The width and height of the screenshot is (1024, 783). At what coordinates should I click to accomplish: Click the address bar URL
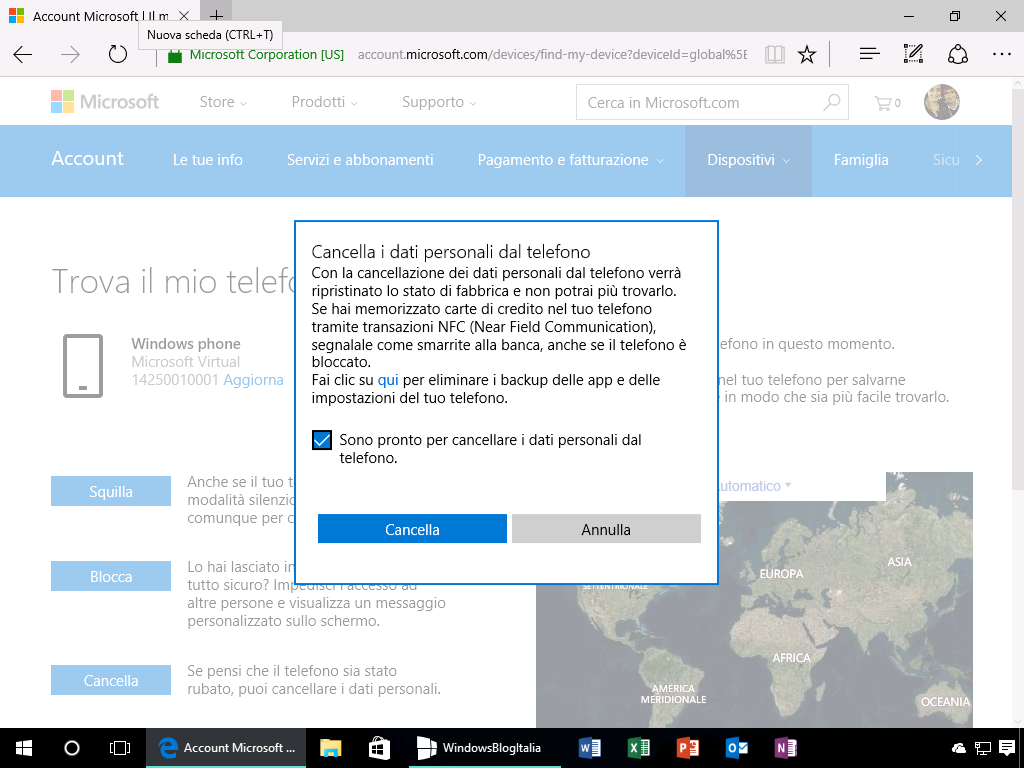[552, 54]
